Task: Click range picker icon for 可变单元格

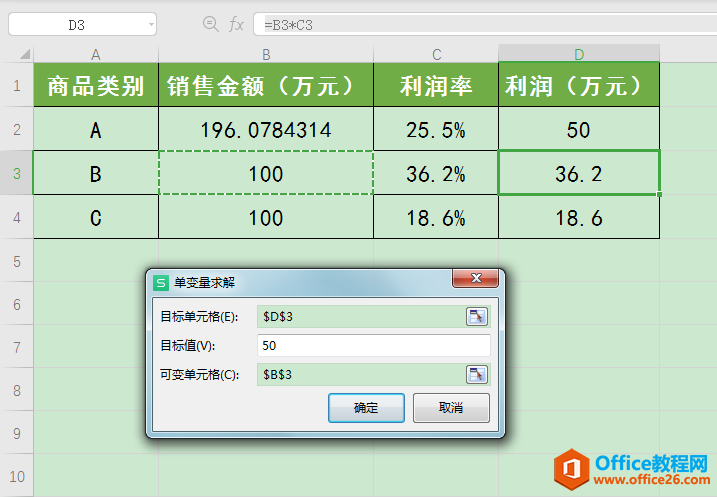Action: point(477,374)
